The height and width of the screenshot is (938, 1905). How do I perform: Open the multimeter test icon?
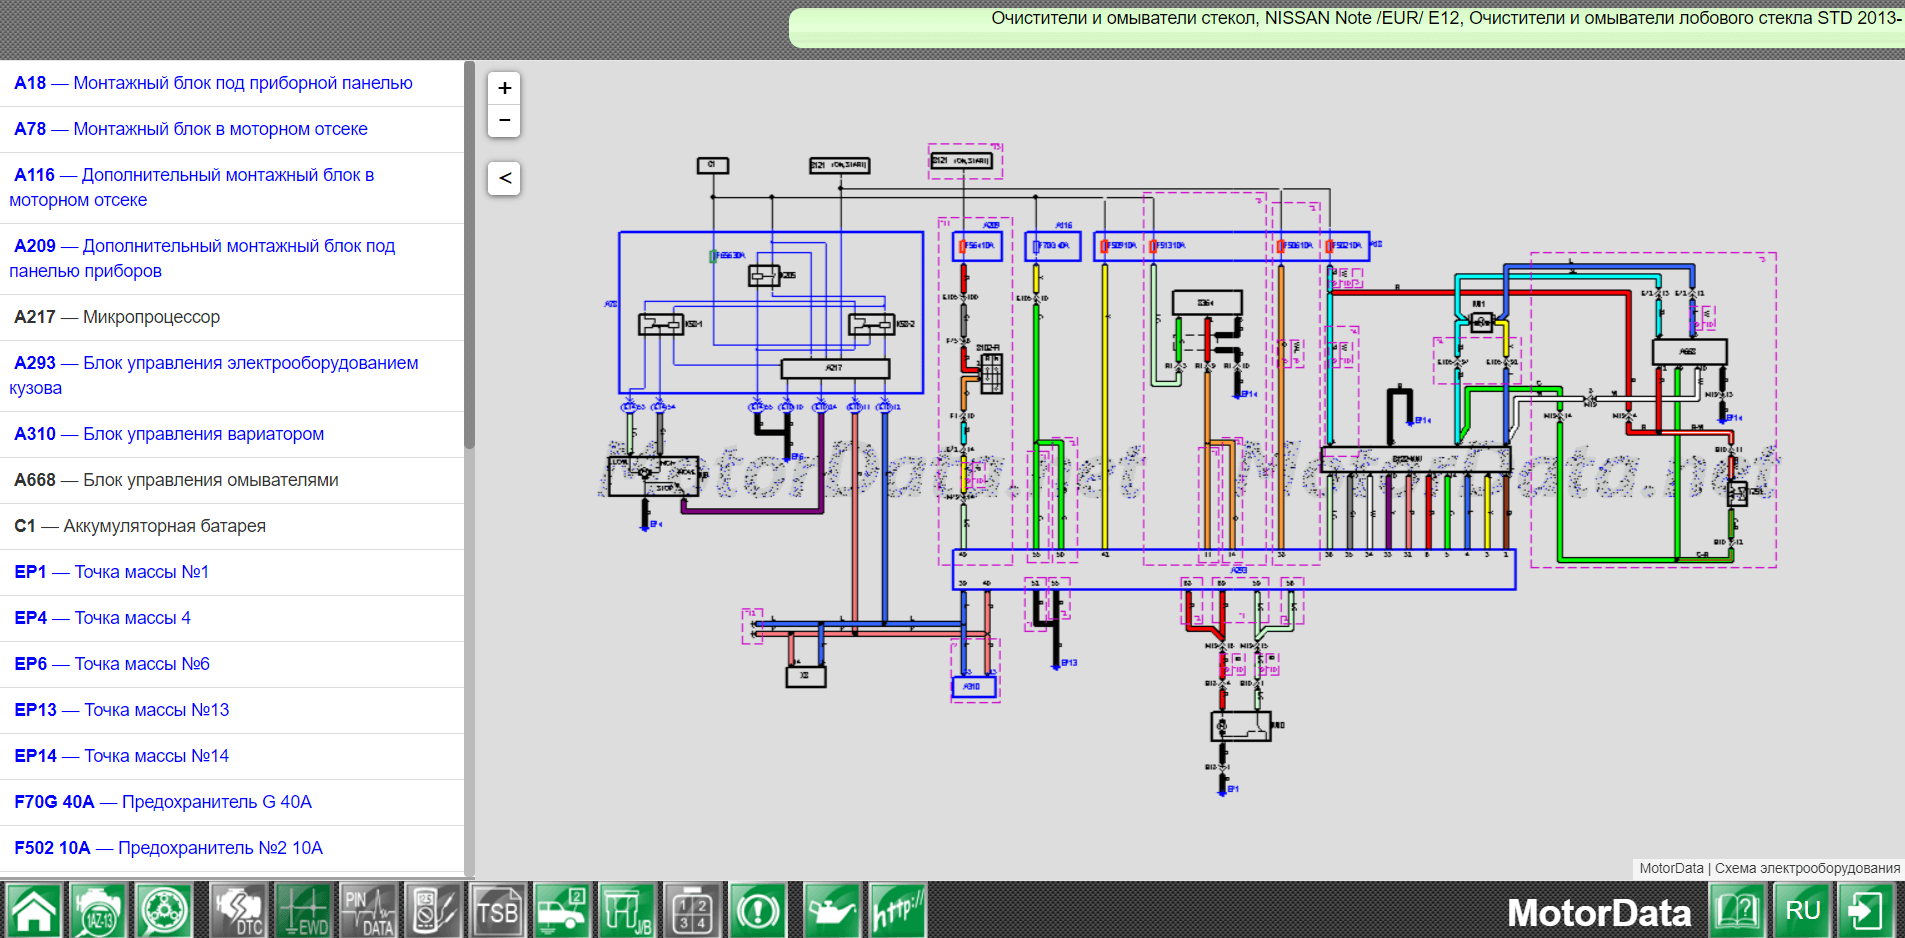click(x=433, y=911)
